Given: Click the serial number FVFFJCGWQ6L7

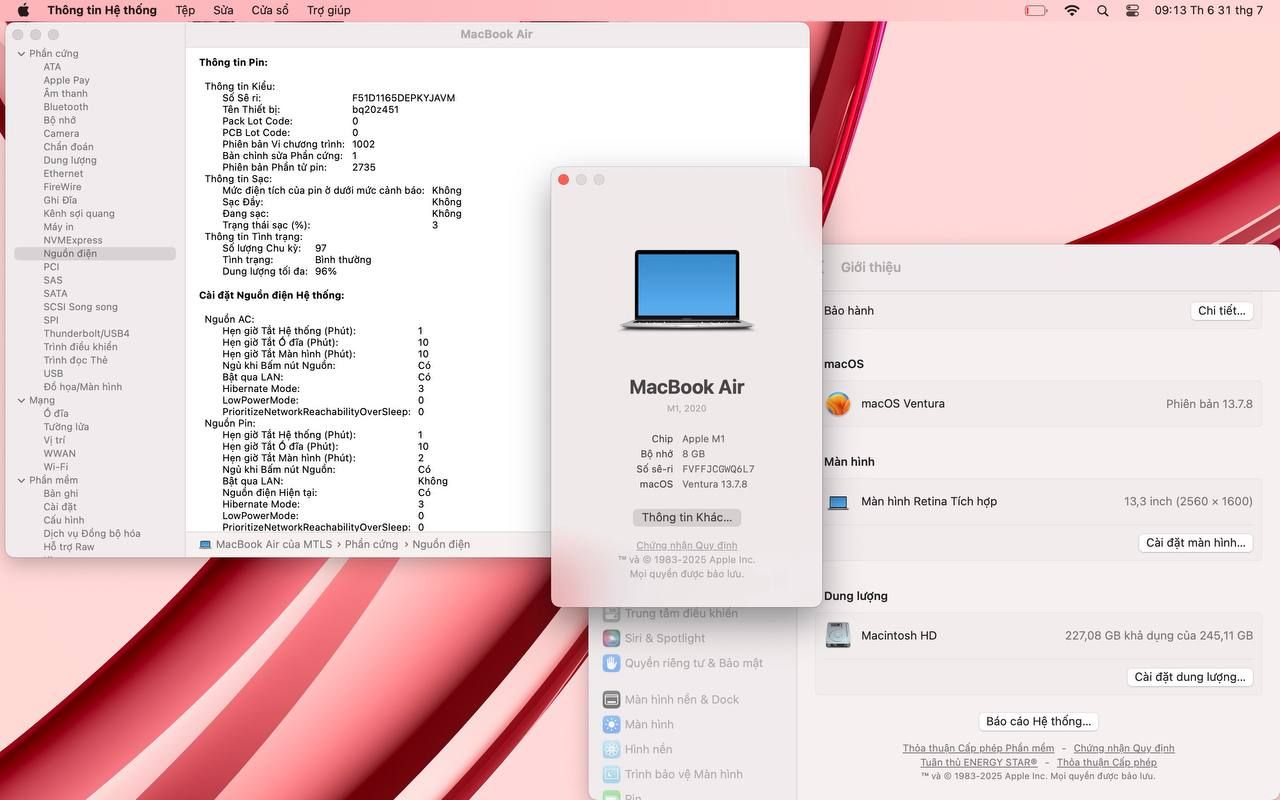Looking at the screenshot, I should [x=718, y=469].
